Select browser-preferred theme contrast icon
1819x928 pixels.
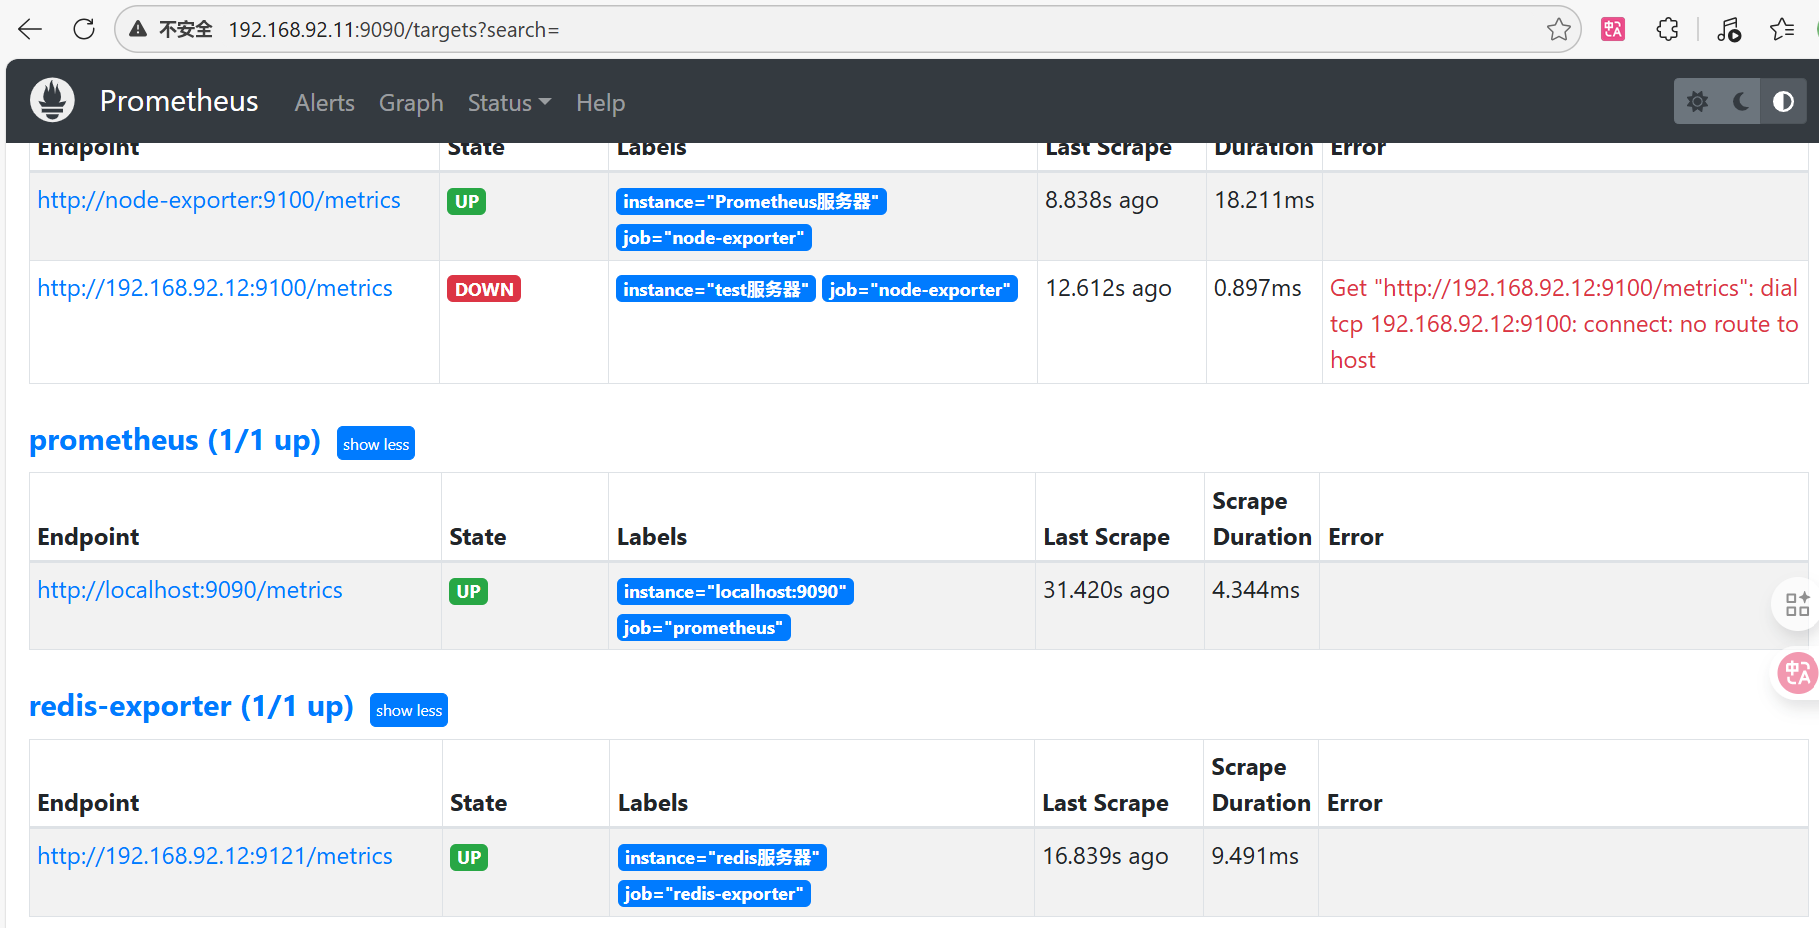point(1783,101)
